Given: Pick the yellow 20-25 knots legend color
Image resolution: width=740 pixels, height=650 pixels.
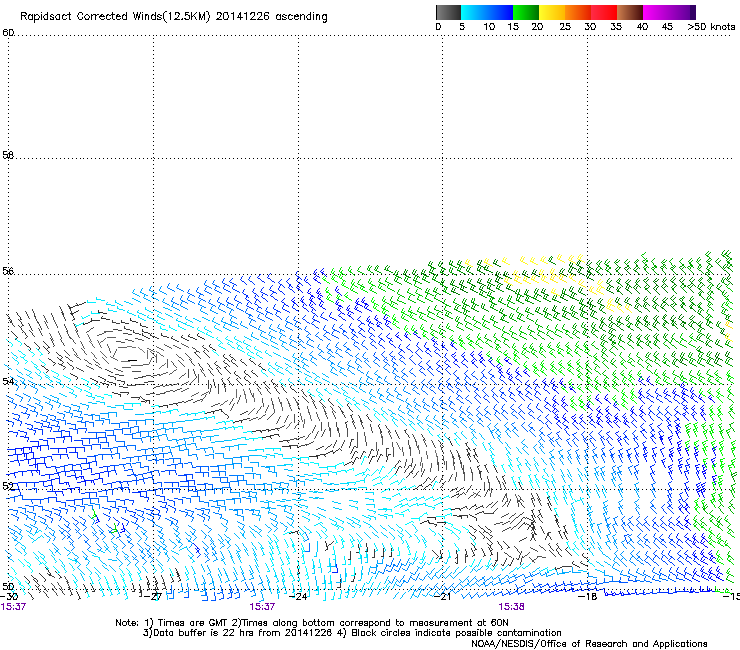Looking at the screenshot, I should 552,12.
